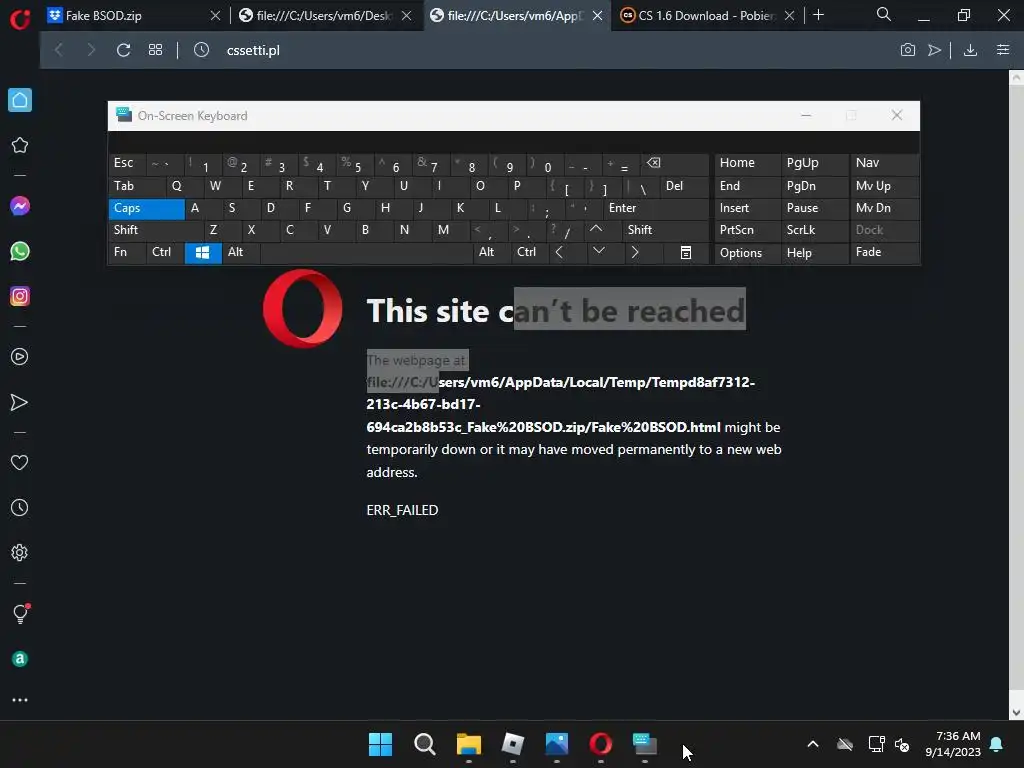Open the lightbulb tips icon in sidebar

[x=20, y=613]
